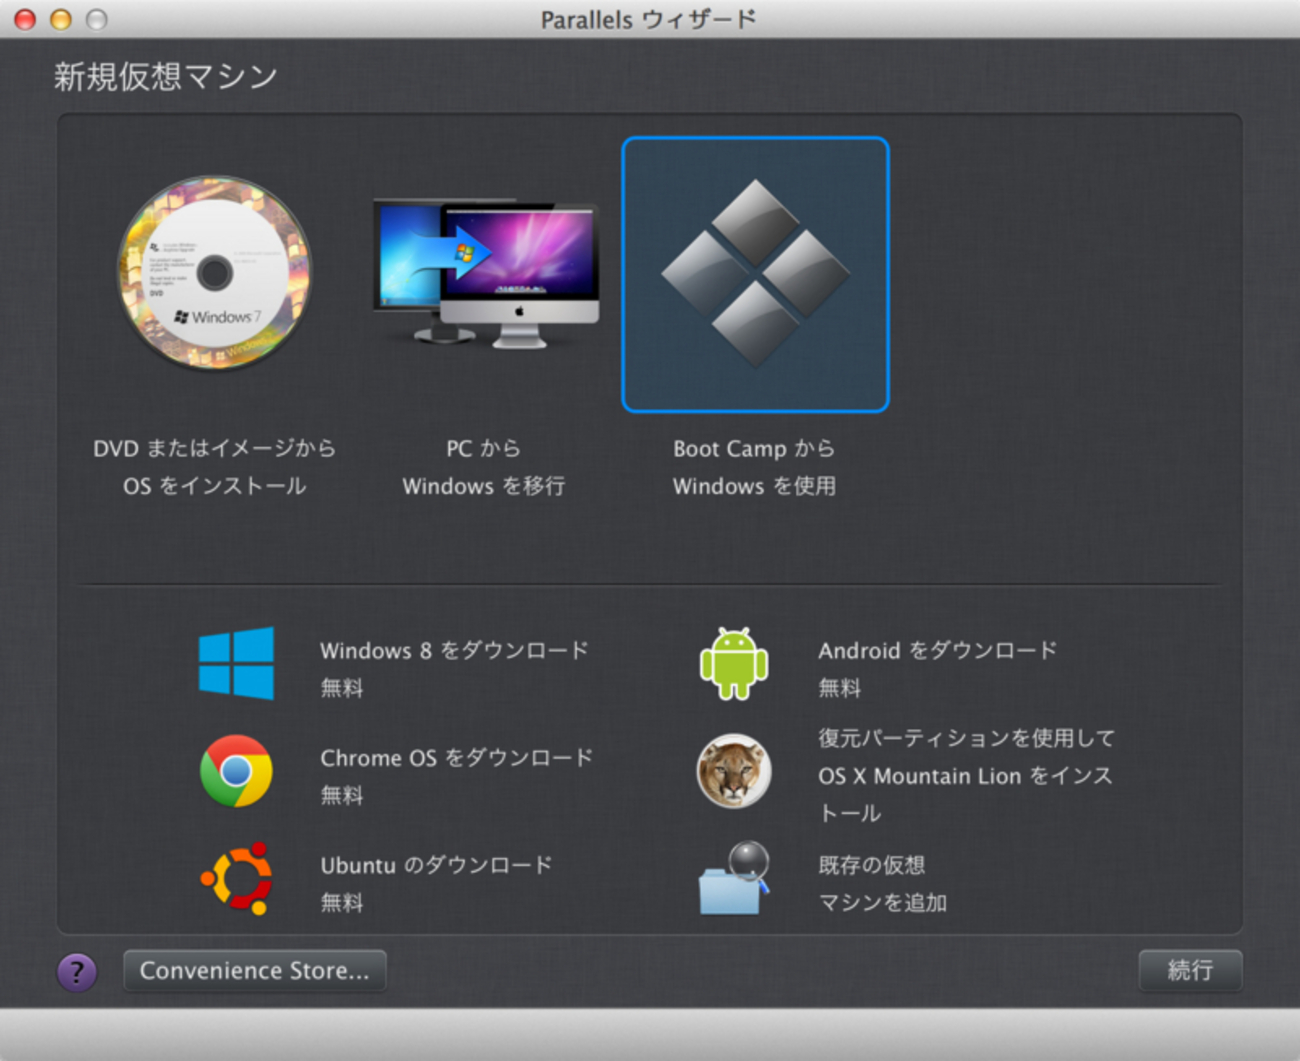The width and height of the screenshot is (1300, 1061).
Task: Click the folder with magnifier icon
Action: pyautogui.click(x=734, y=878)
